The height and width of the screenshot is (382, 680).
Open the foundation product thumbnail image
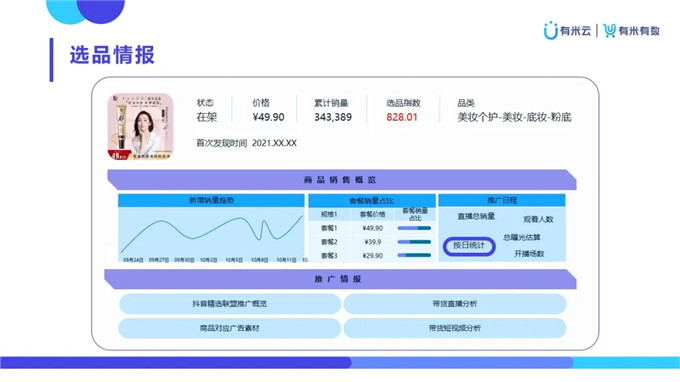coord(141,126)
